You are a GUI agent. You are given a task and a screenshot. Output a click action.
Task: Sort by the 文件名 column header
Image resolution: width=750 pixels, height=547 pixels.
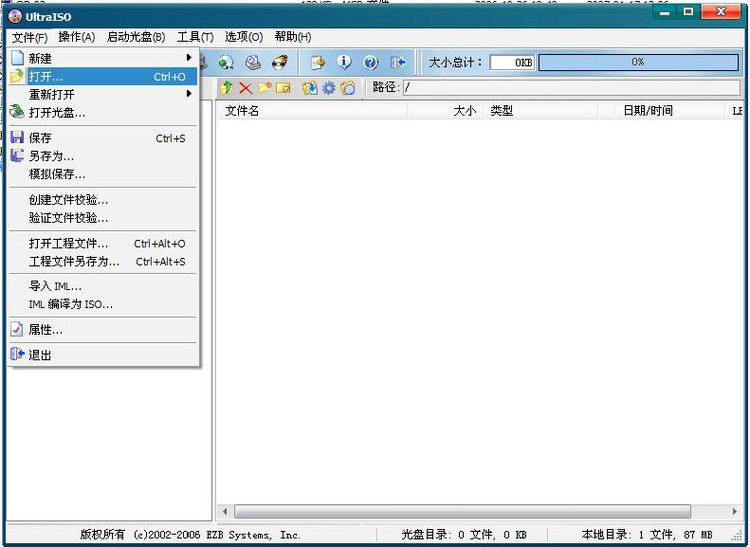point(312,111)
